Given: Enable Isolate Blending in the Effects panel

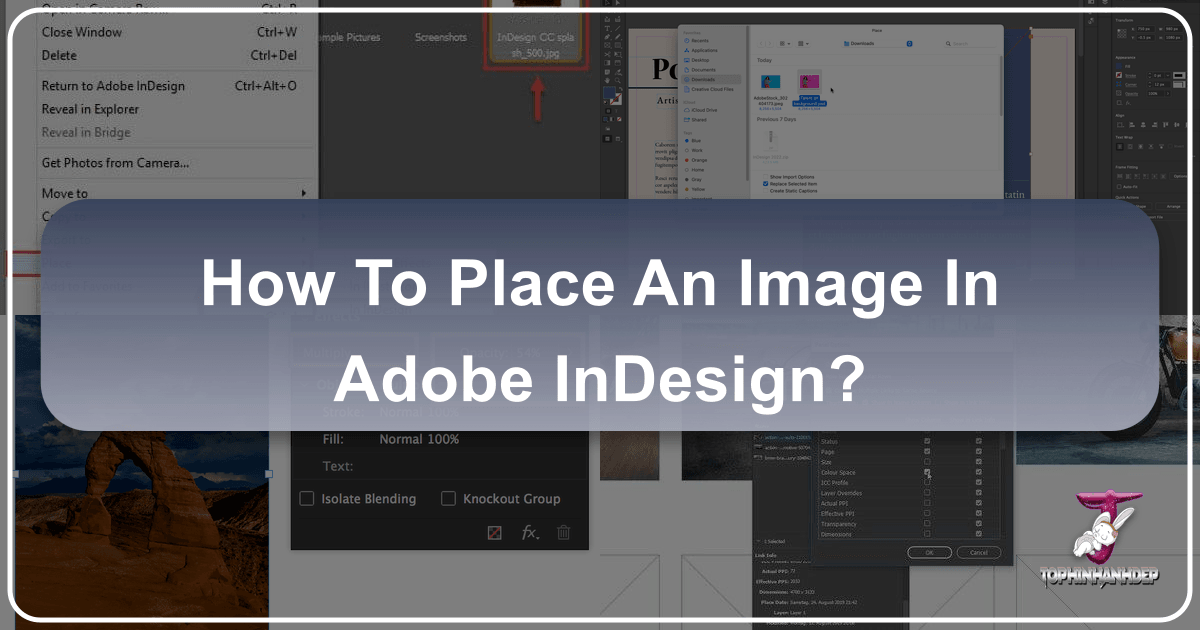Looking at the screenshot, I should coord(306,498).
